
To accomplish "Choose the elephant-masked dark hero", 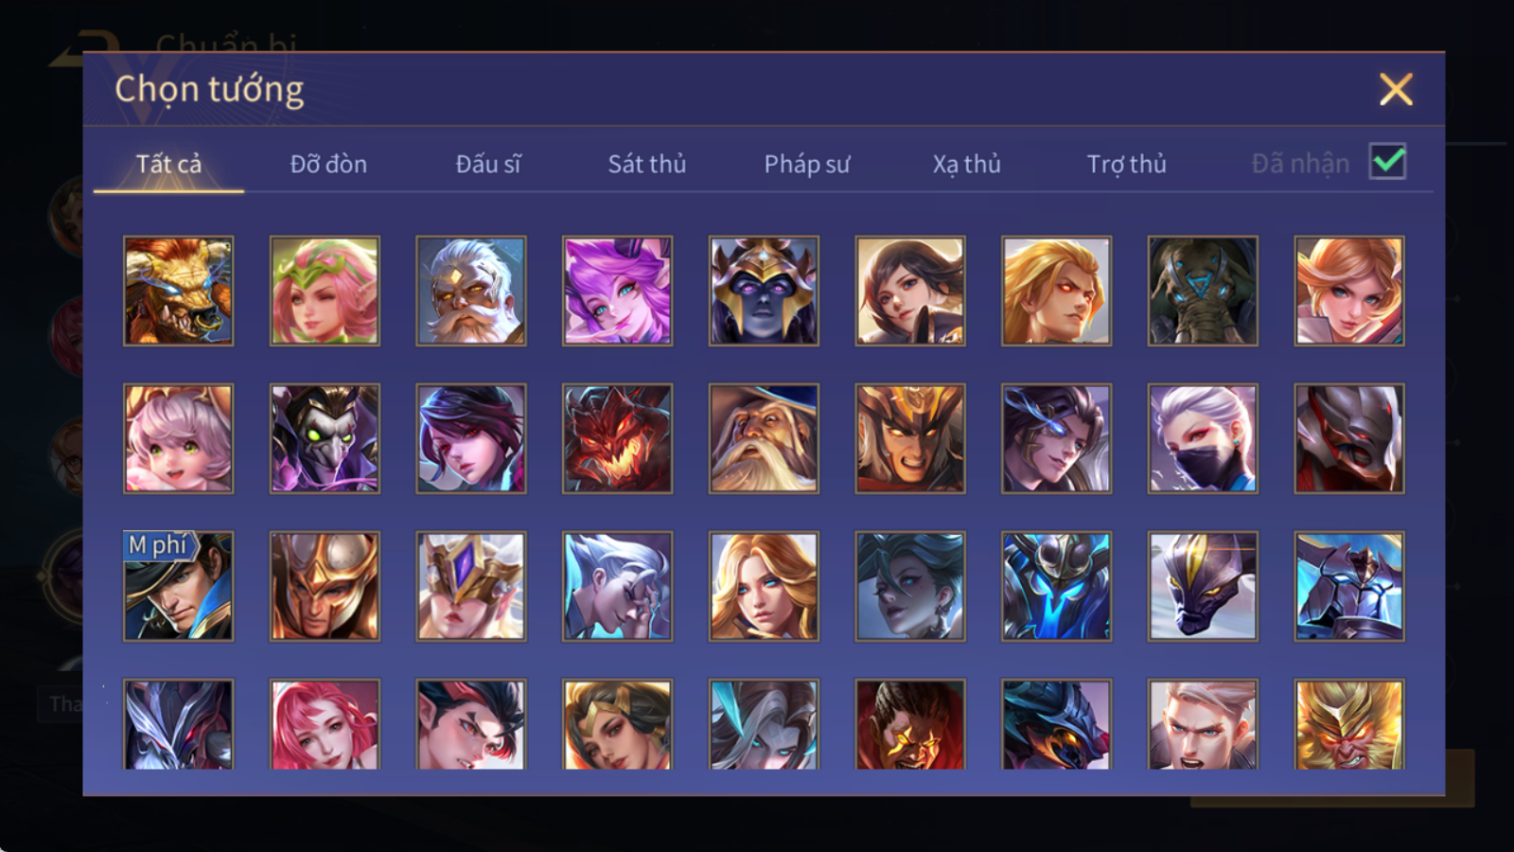I will [1202, 291].
